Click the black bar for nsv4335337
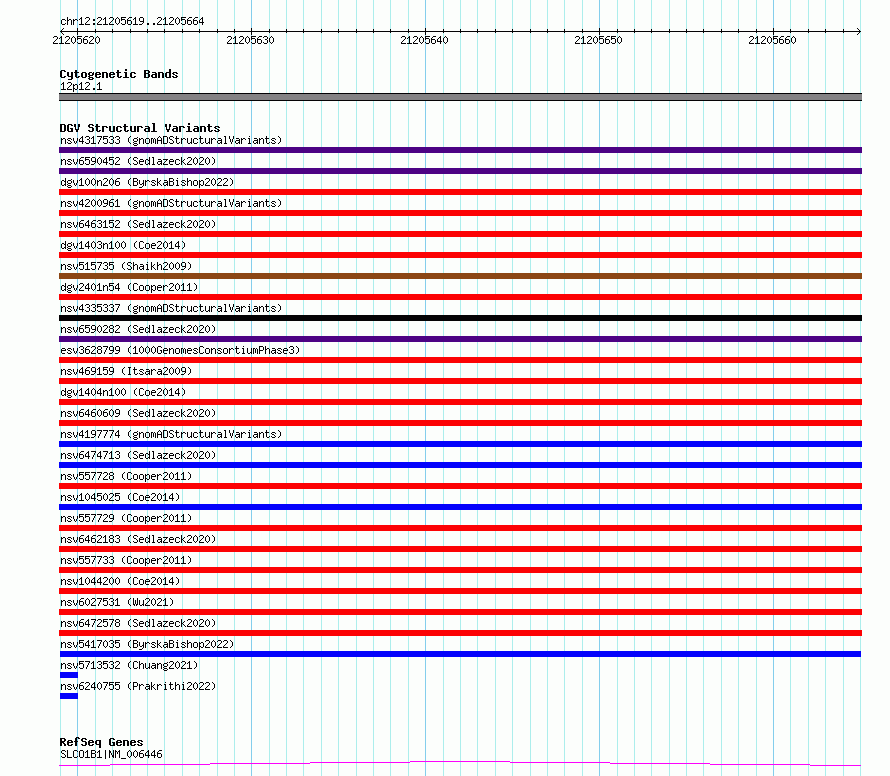 point(460,318)
